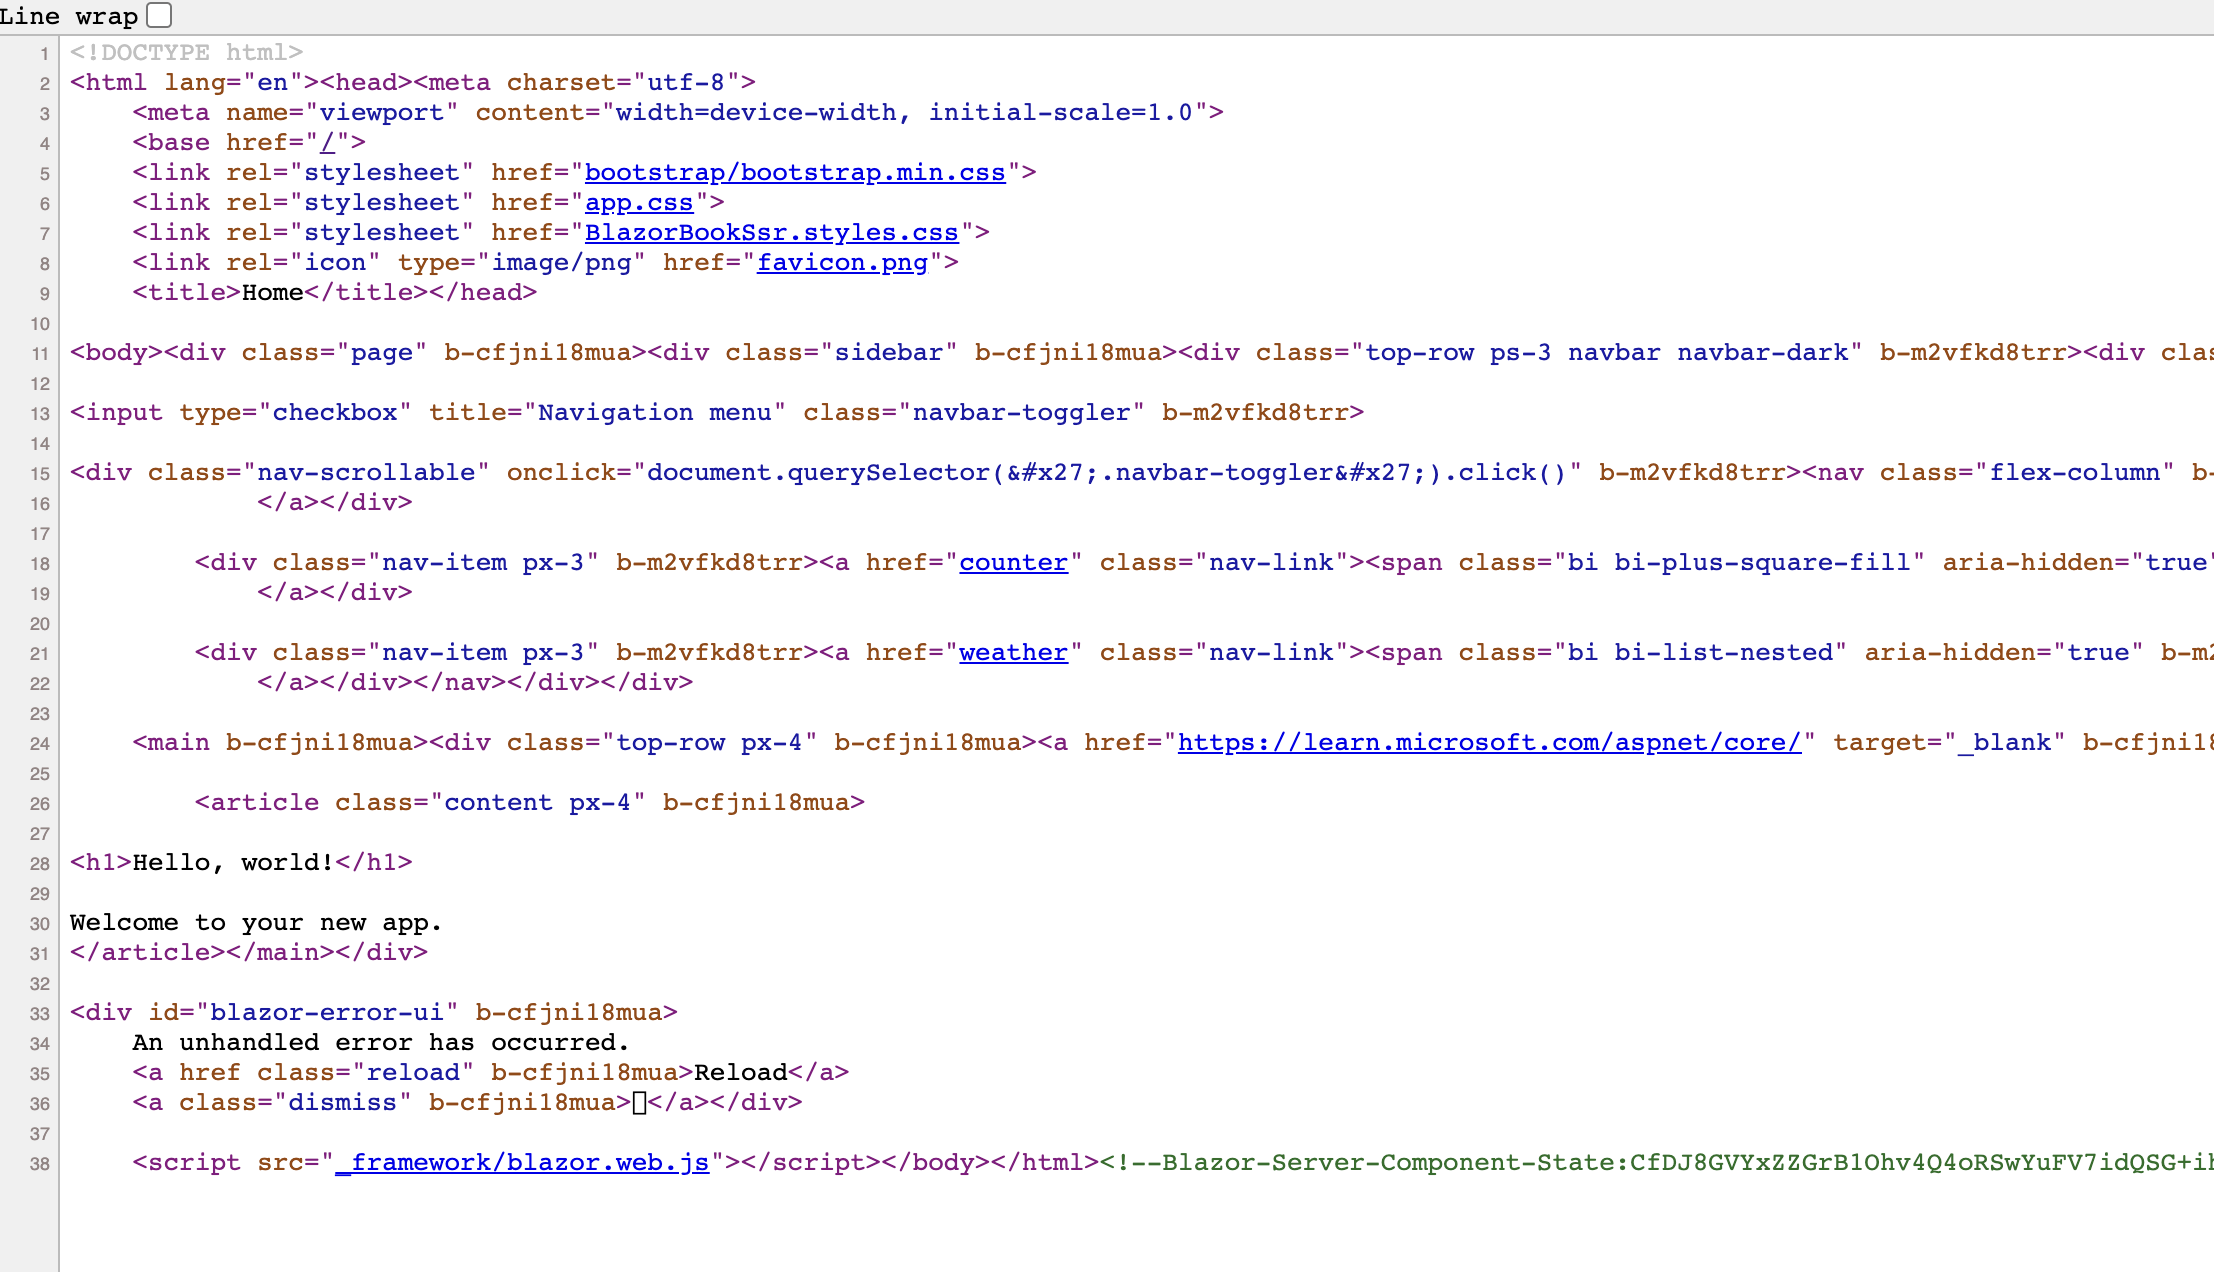The width and height of the screenshot is (2214, 1272).
Task: Click the Home title text
Action: pos(272,293)
